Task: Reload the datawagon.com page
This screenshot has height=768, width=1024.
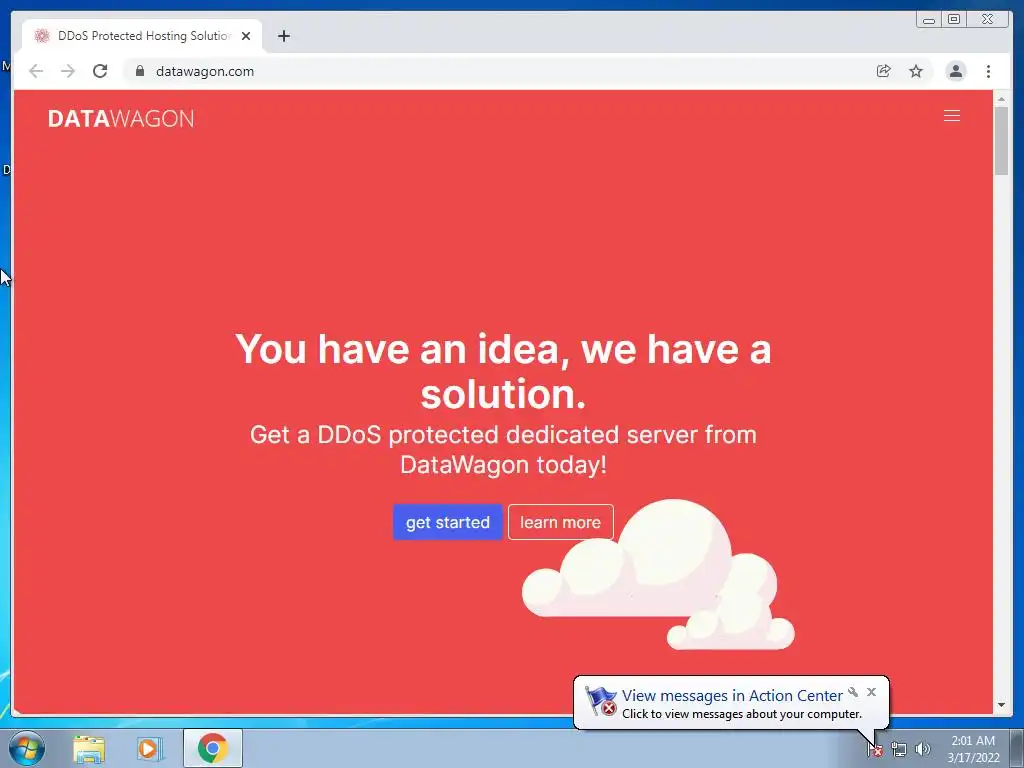Action: coord(100,71)
